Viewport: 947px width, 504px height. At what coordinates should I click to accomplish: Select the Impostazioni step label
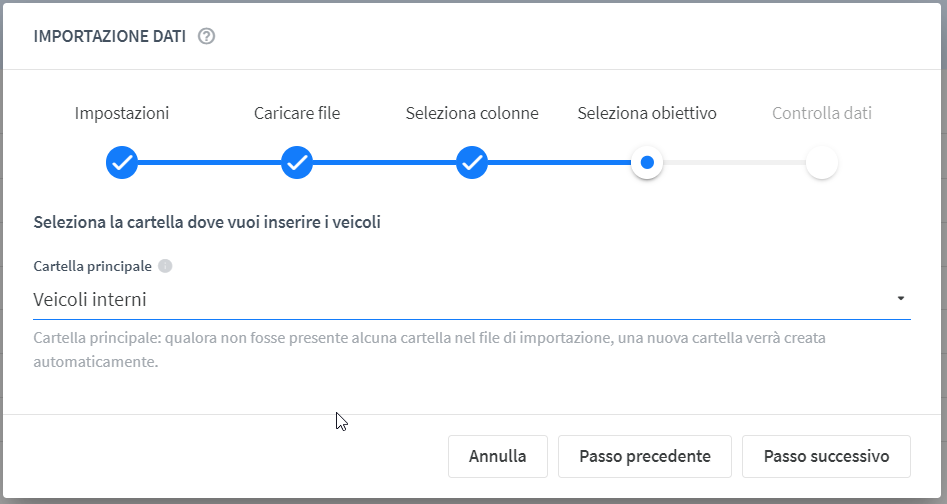[122, 113]
